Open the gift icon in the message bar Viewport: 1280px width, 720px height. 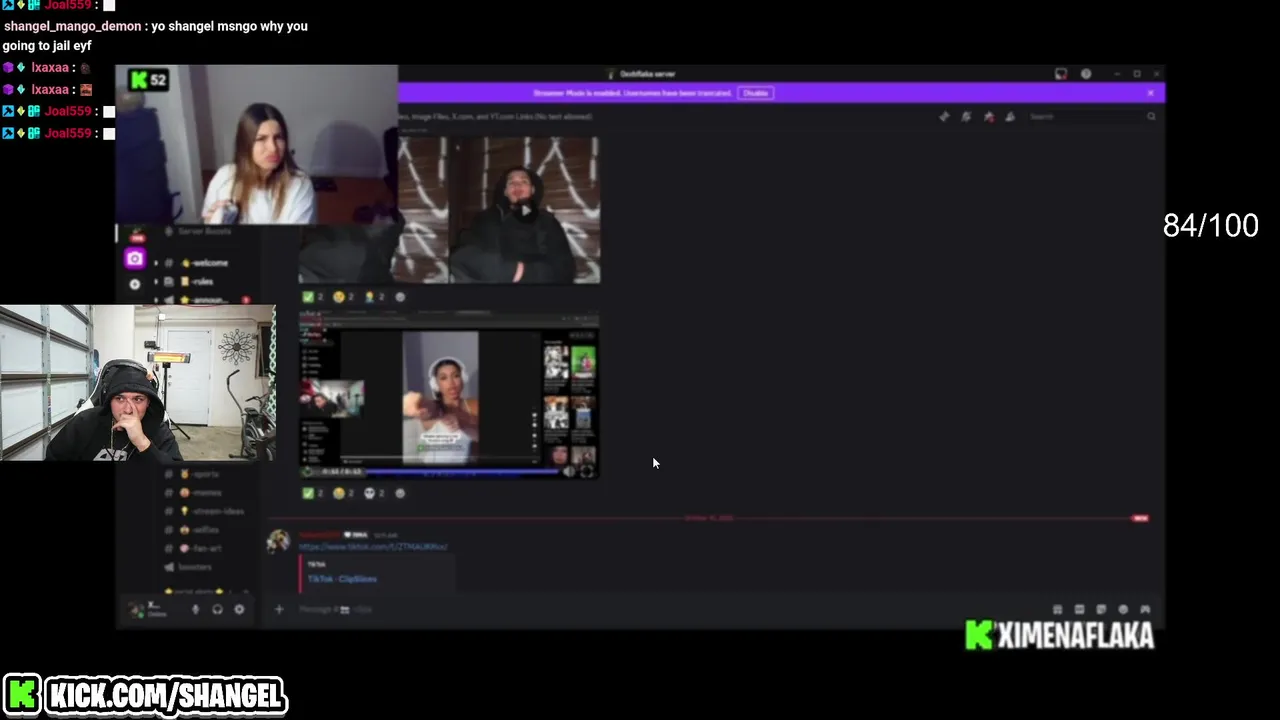tap(1057, 609)
